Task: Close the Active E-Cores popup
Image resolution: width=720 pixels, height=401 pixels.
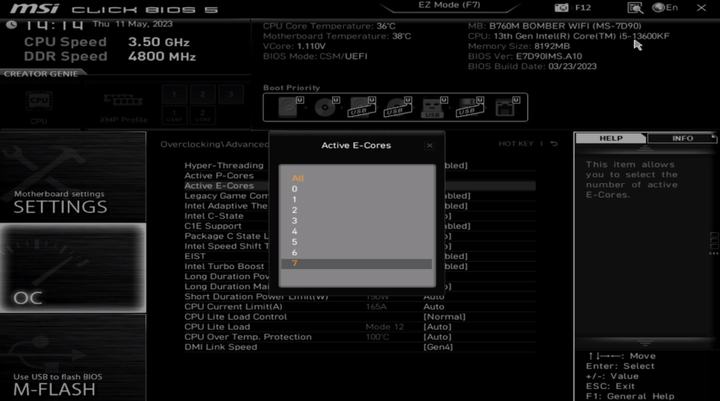Action: coord(429,146)
